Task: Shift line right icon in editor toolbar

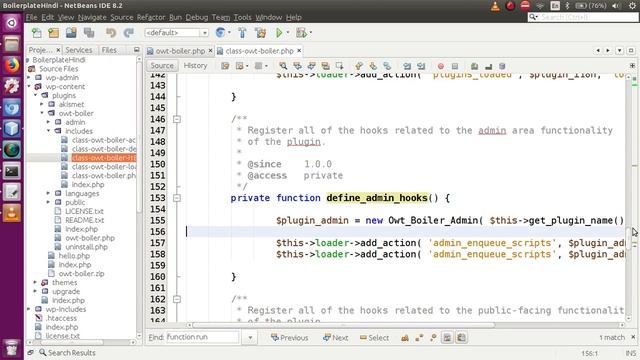Action: [421, 66]
